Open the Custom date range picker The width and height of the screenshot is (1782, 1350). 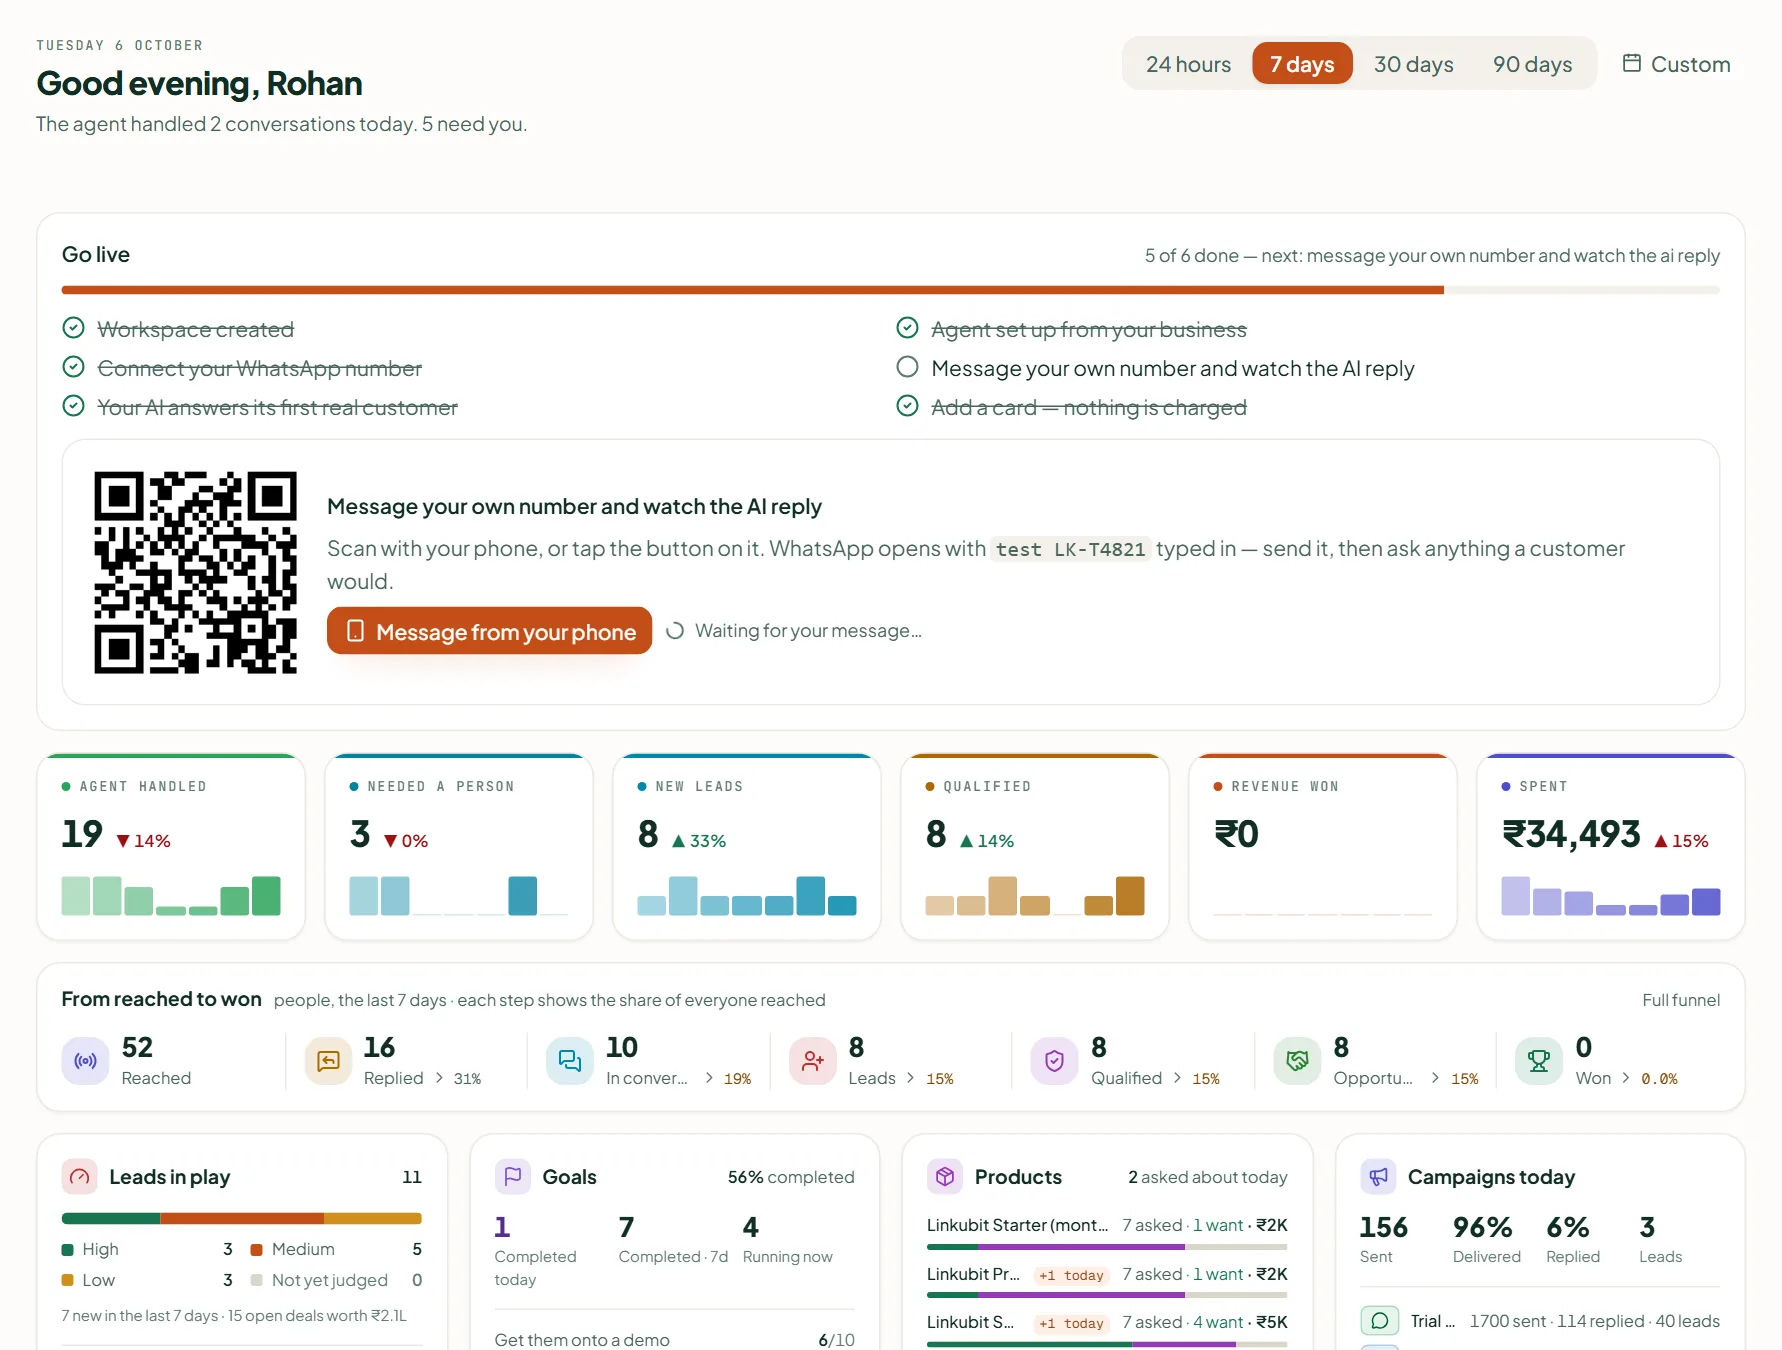tap(1676, 64)
